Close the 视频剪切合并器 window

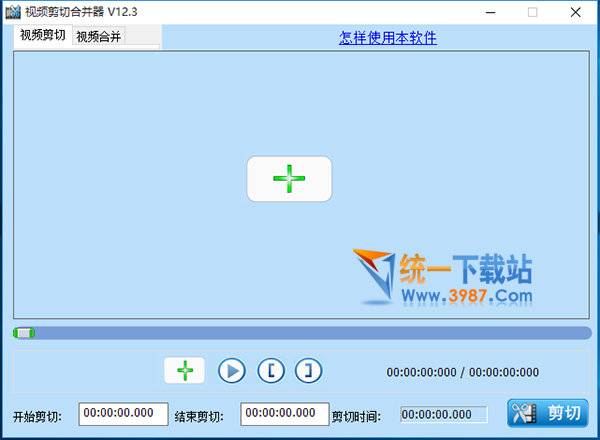pyautogui.click(x=576, y=12)
